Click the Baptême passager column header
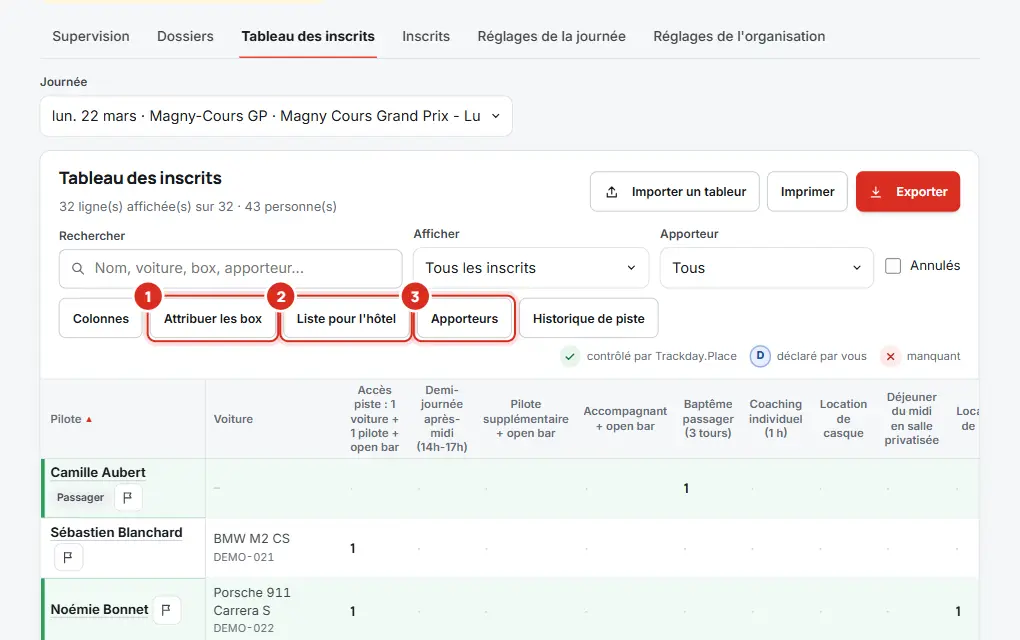Viewport: 1020px width, 640px height. click(708, 419)
